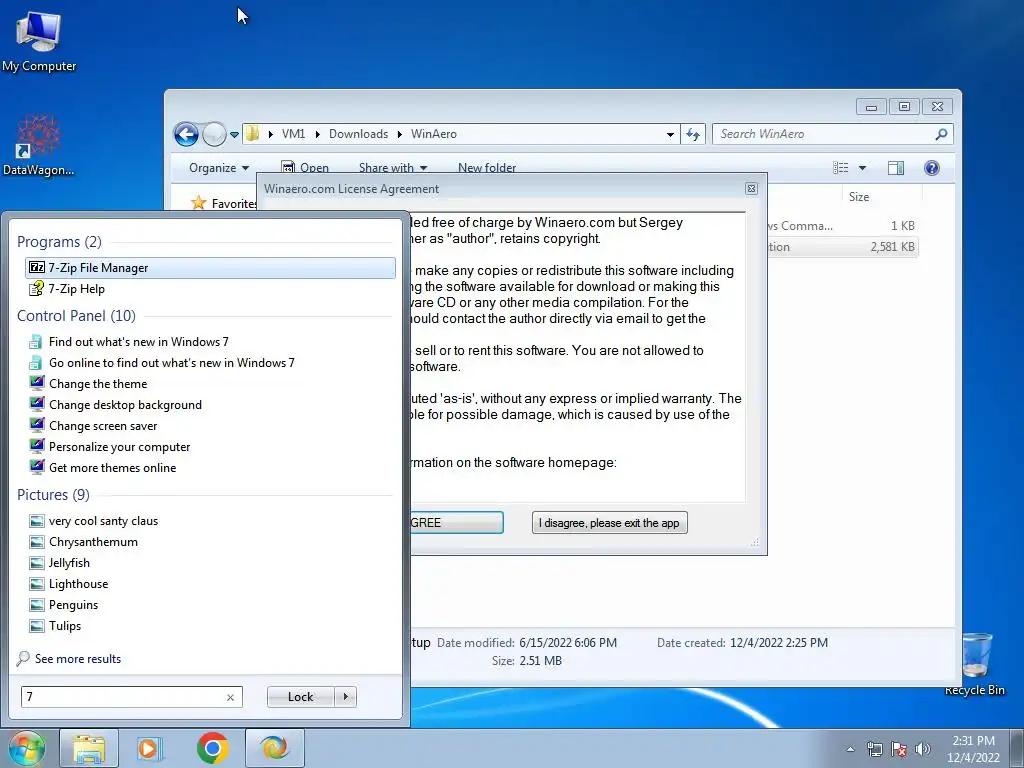1024x768 pixels.
Task: Click the Explorer back navigation button
Action: (186, 135)
